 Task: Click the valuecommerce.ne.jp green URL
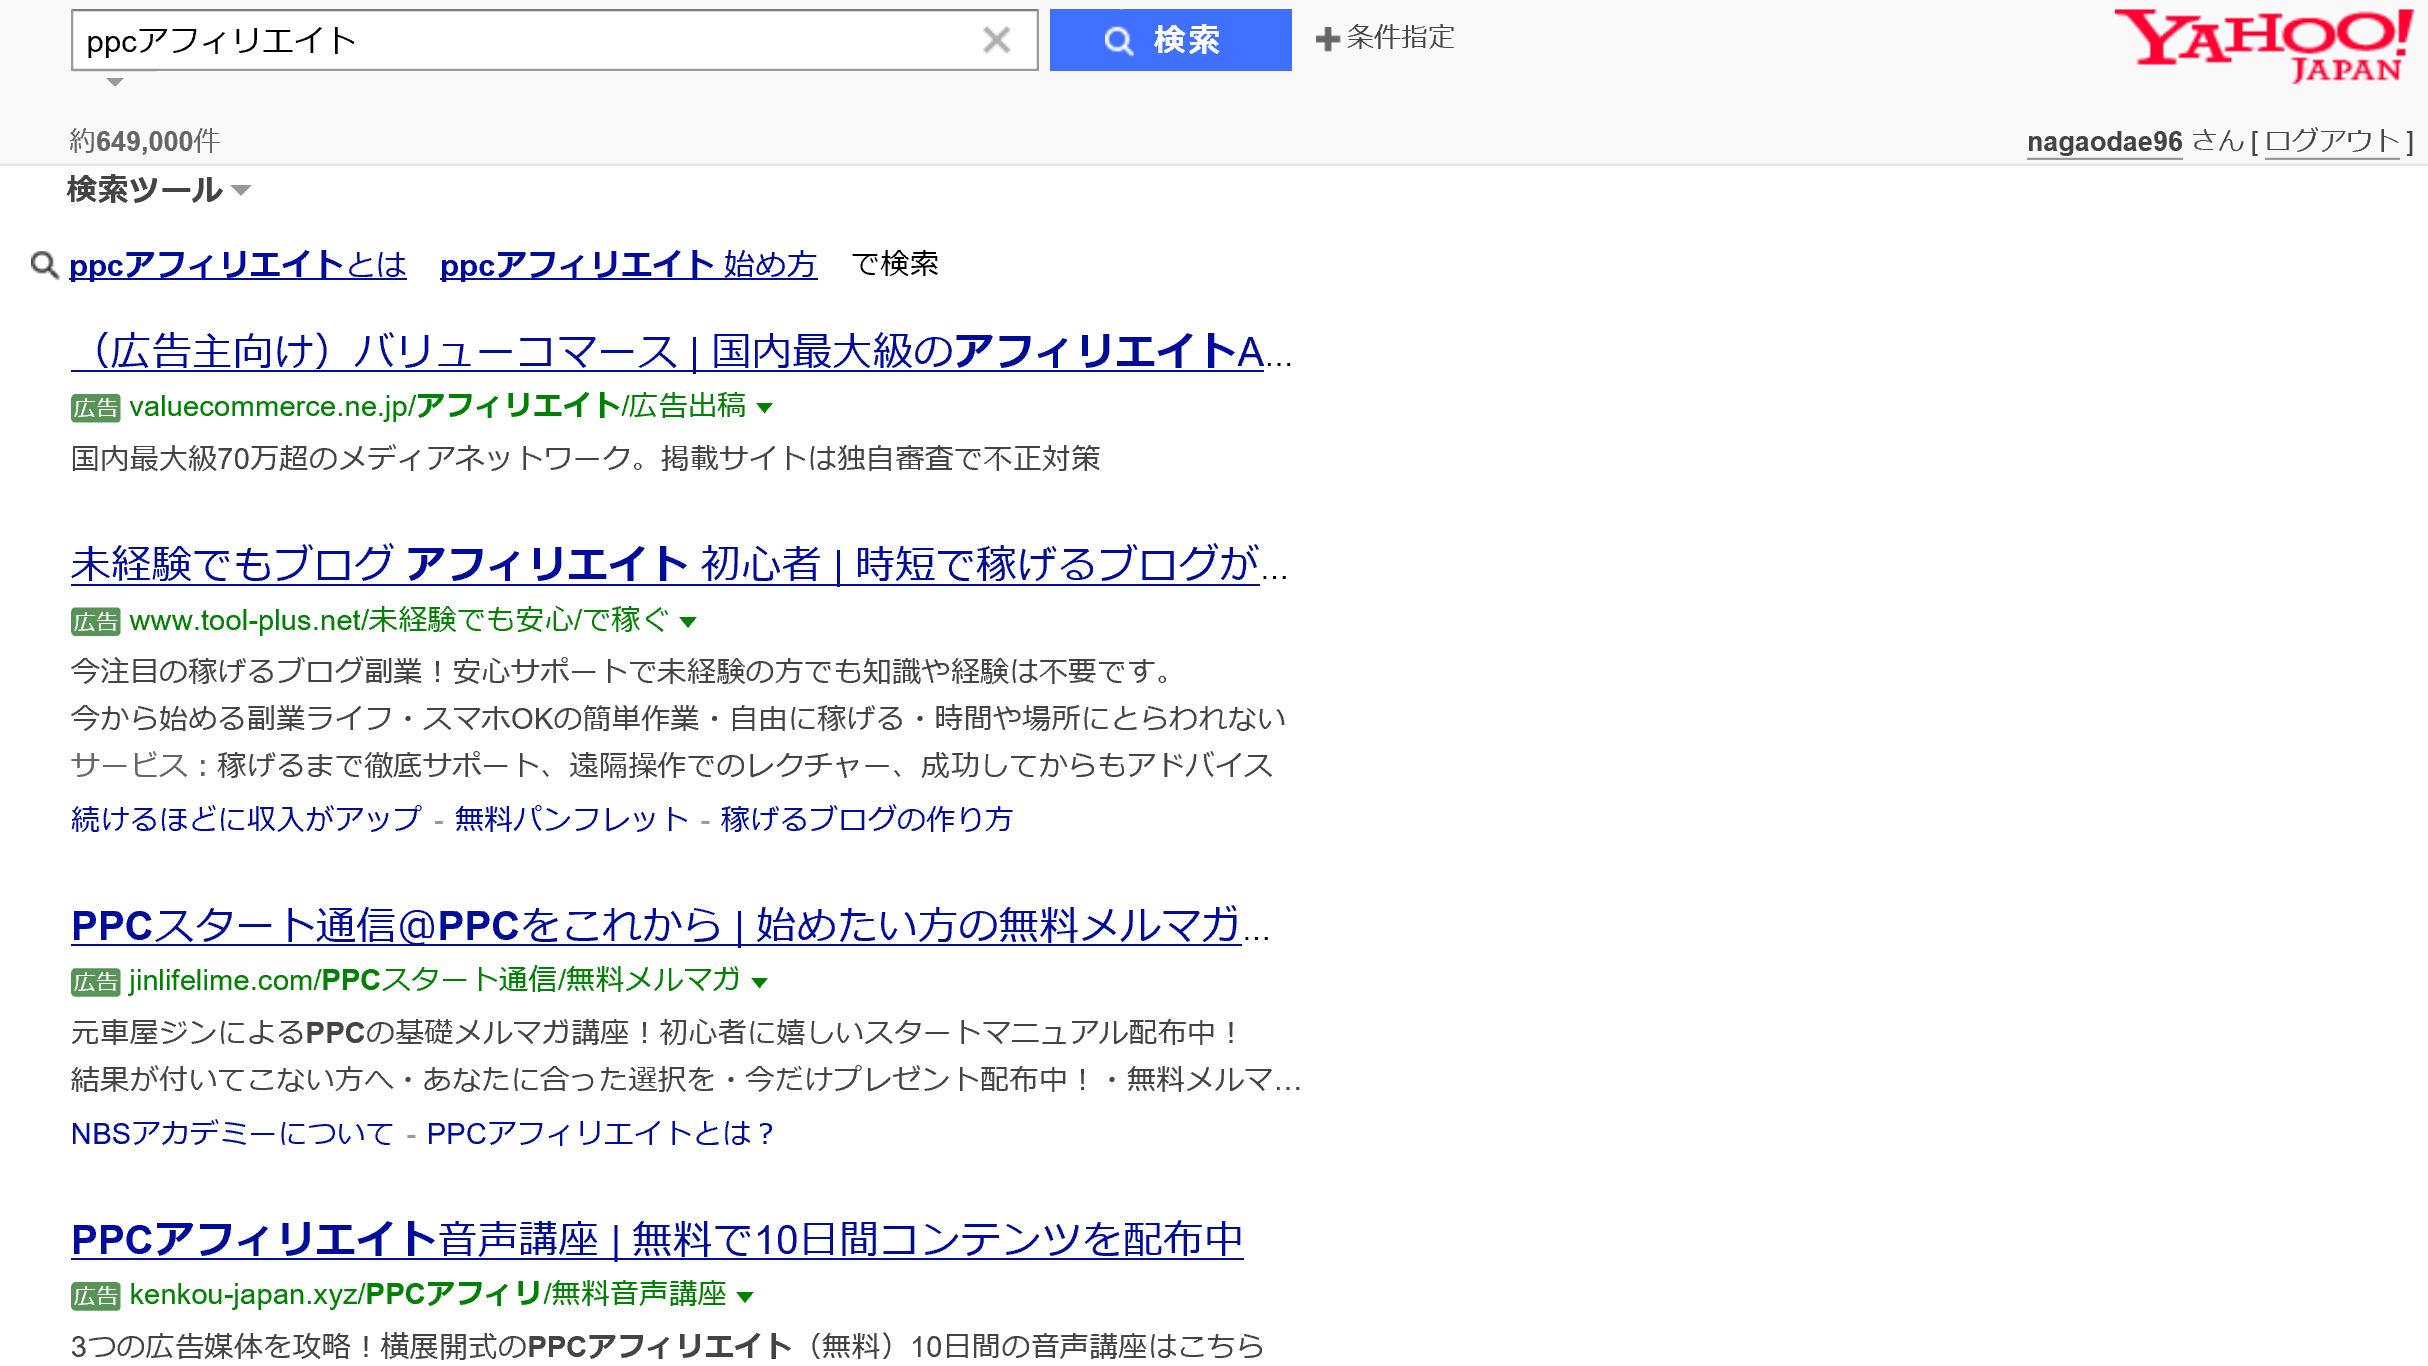pyautogui.click(x=438, y=406)
